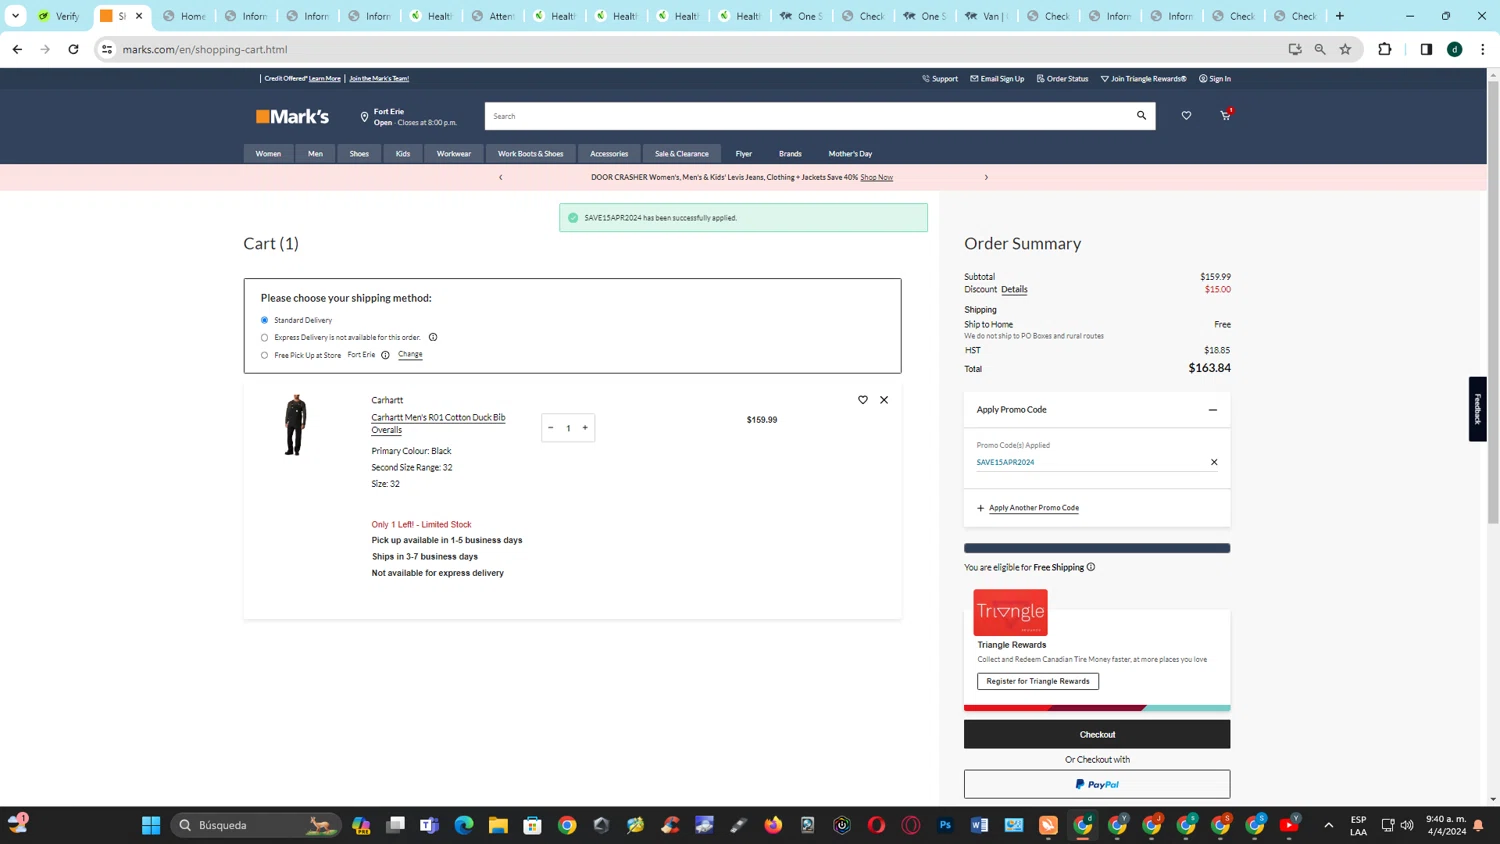The width and height of the screenshot is (1500, 844).
Task: Bookmark this page with star icon
Action: pos(1346,49)
